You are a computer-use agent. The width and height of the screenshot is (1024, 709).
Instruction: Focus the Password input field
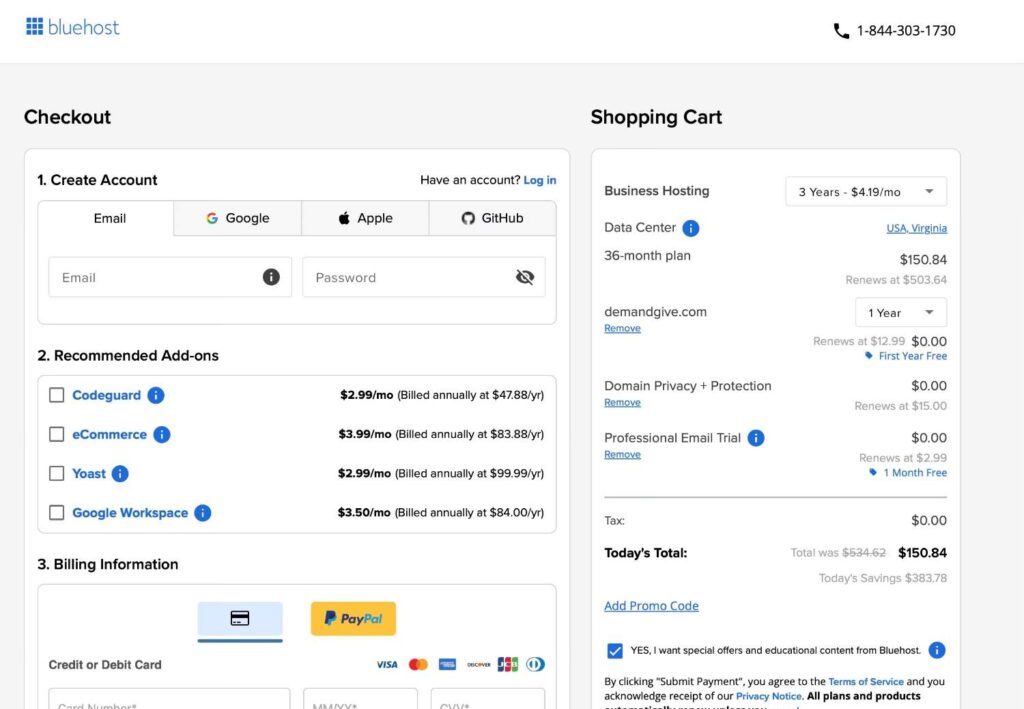424,277
